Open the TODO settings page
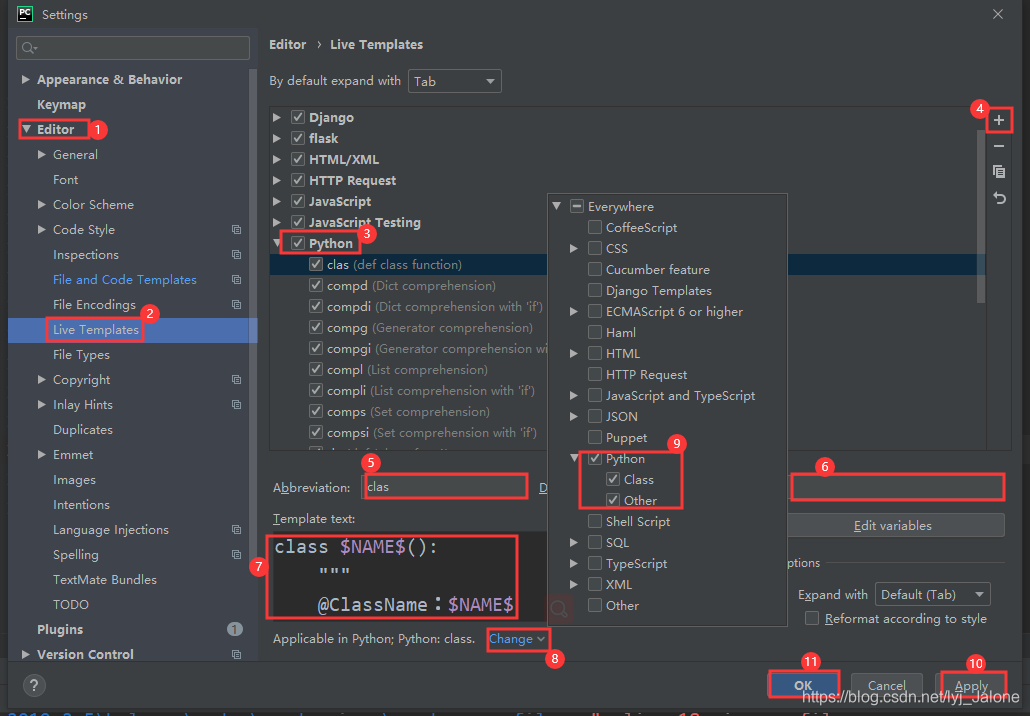The image size is (1030, 716). [71, 604]
